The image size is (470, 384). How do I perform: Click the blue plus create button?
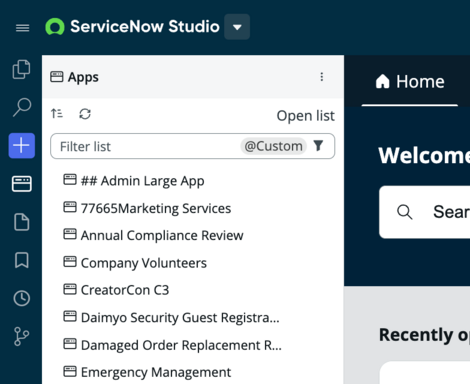tap(22, 146)
